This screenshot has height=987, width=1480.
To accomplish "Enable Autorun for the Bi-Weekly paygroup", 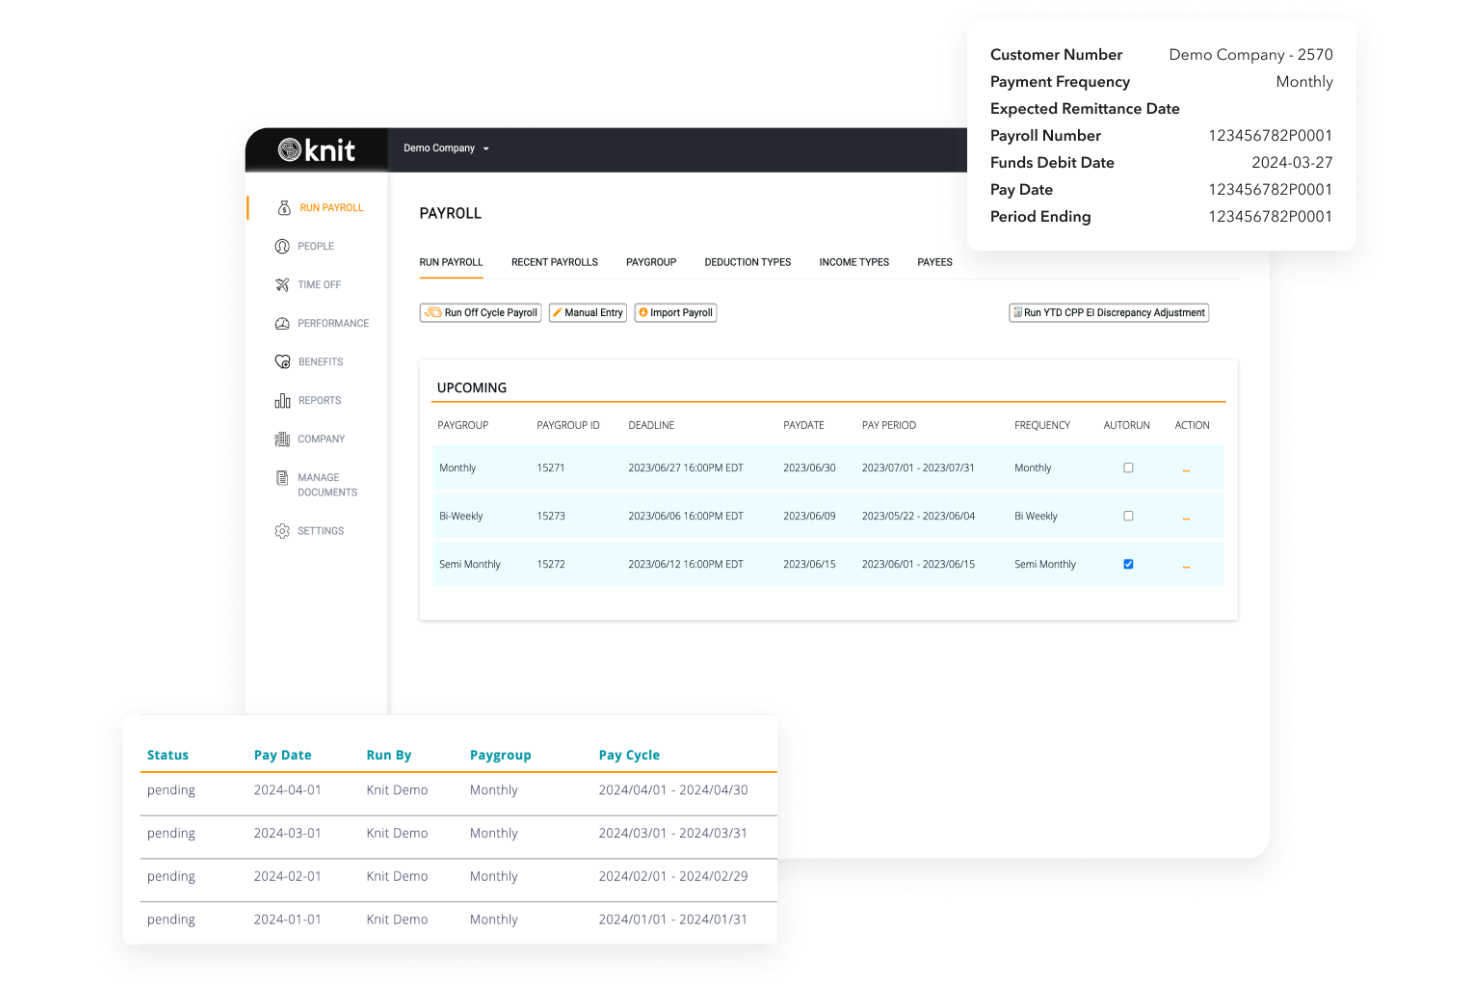I will (x=1128, y=515).
